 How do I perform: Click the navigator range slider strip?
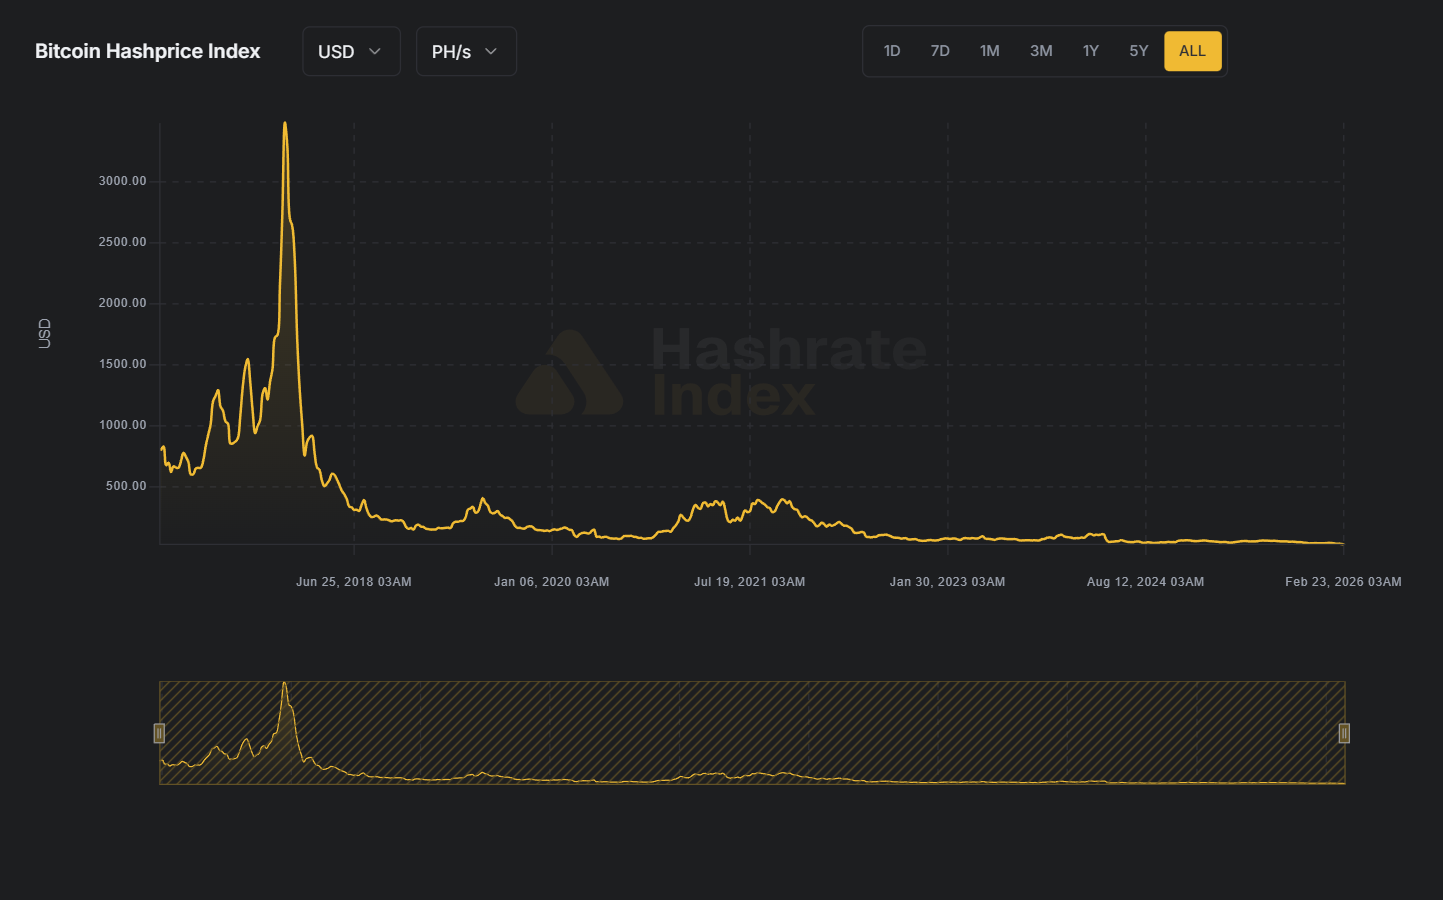pos(750,733)
